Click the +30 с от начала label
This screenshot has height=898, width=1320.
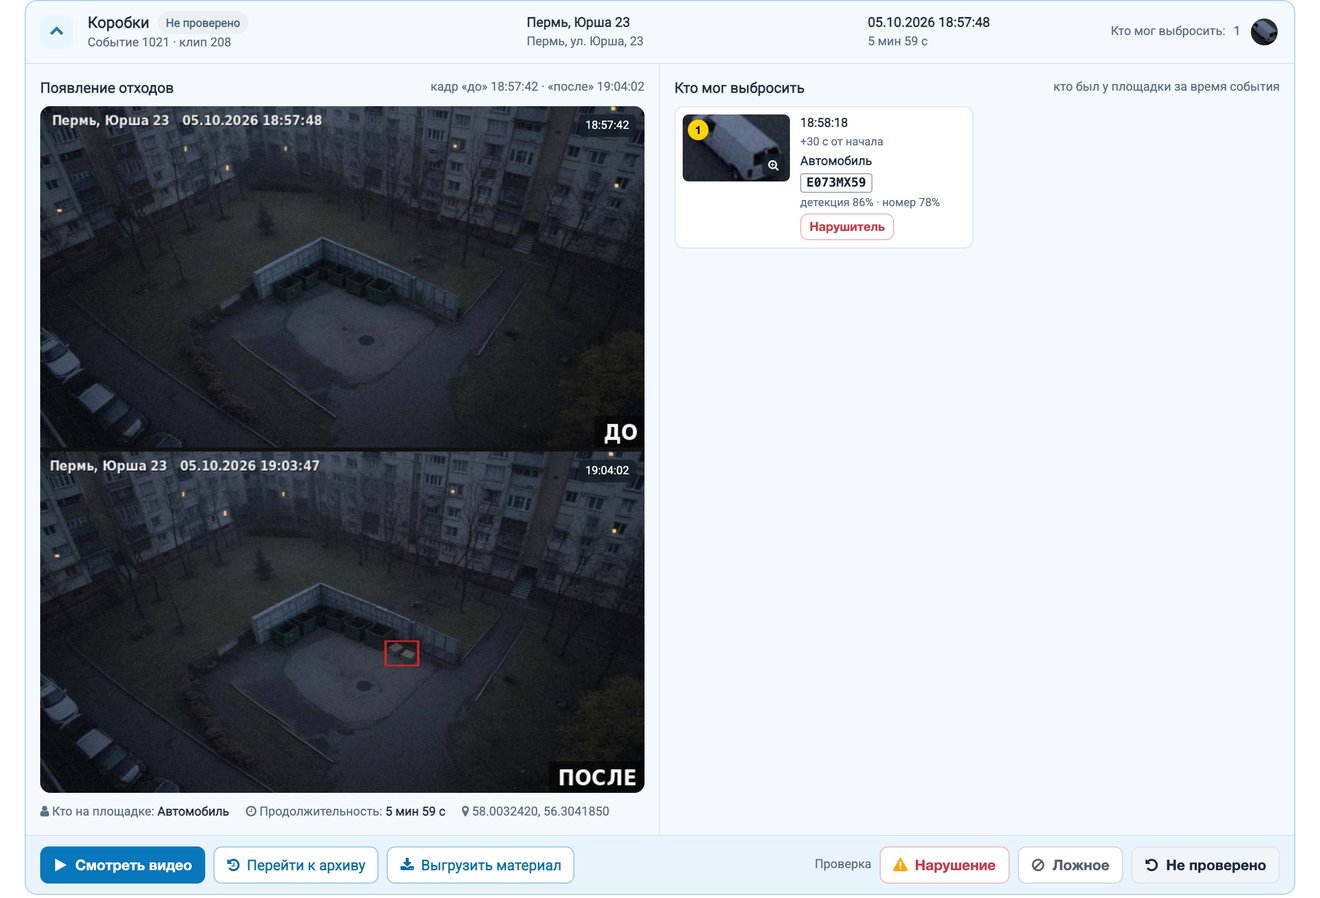tap(841, 142)
